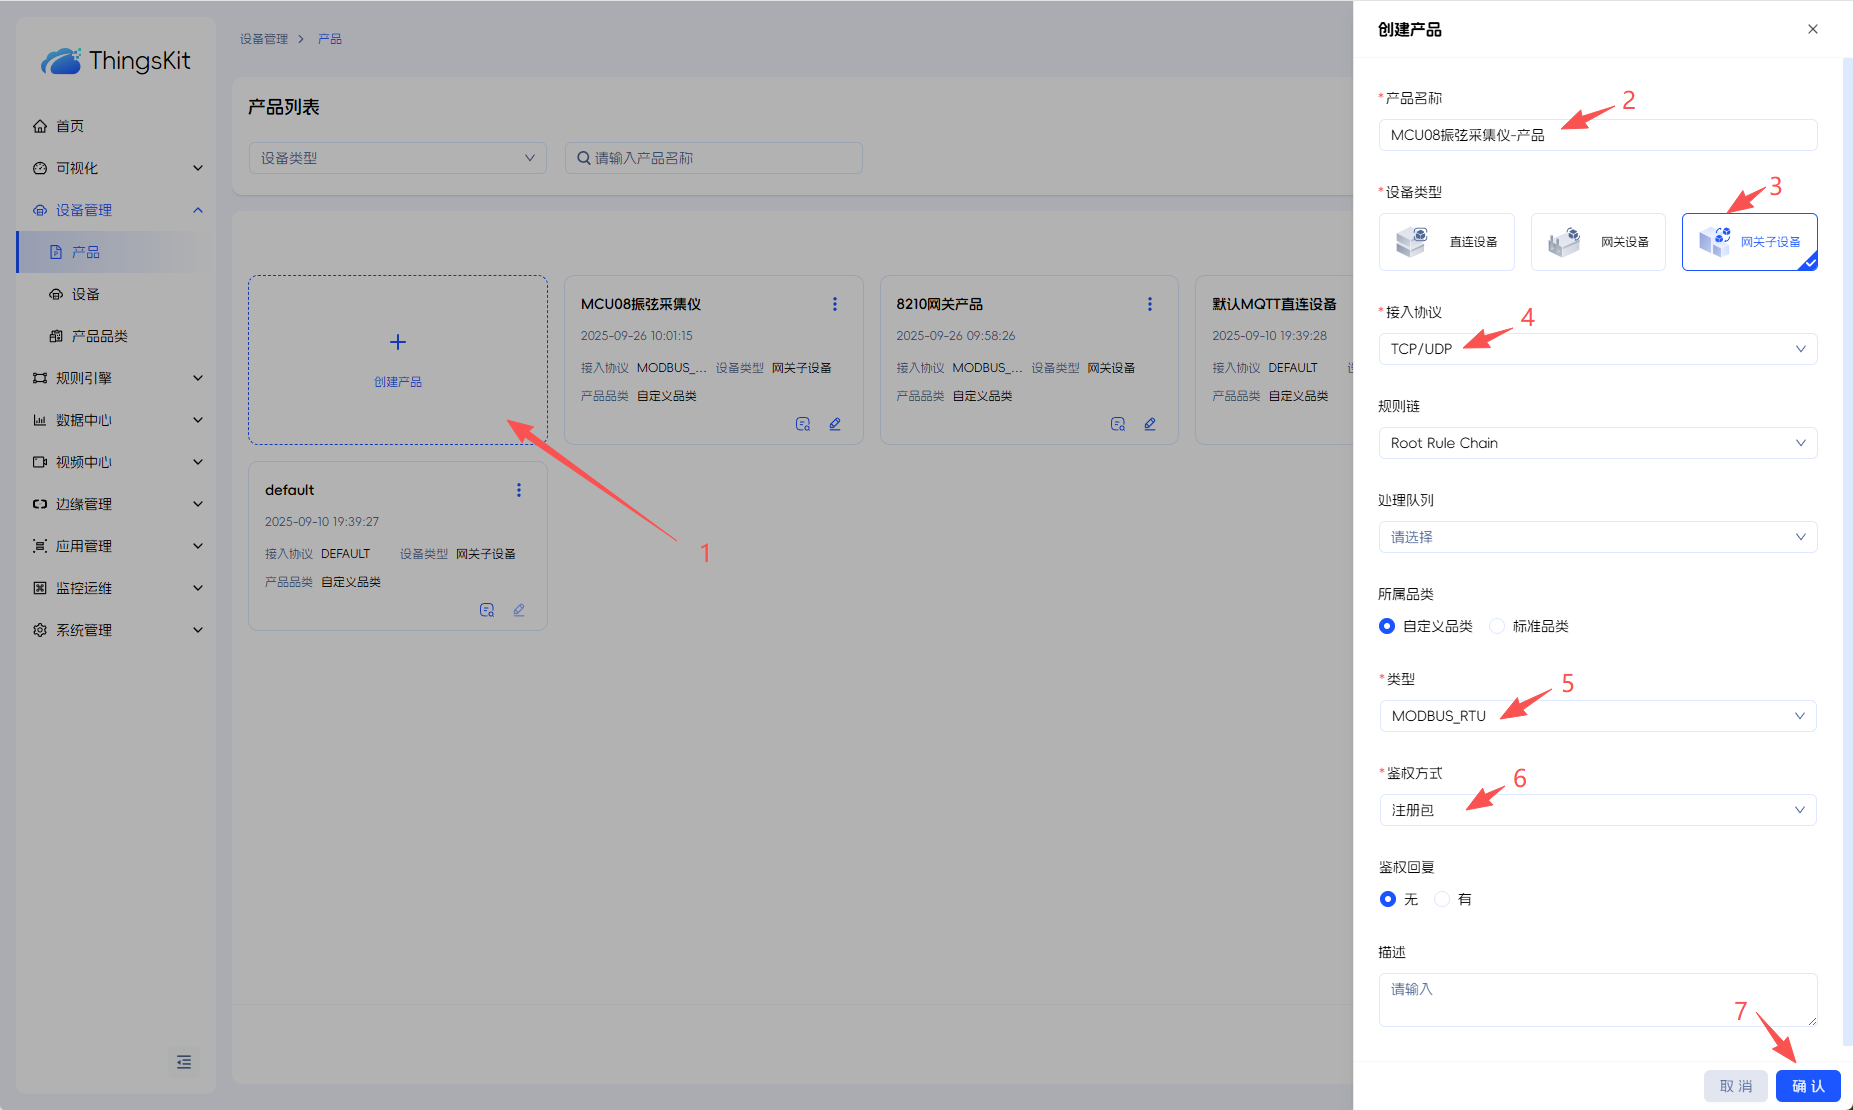Select the 直连设备 device type icon
The width and height of the screenshot is (1853, 1110).
click(1412, 242)
